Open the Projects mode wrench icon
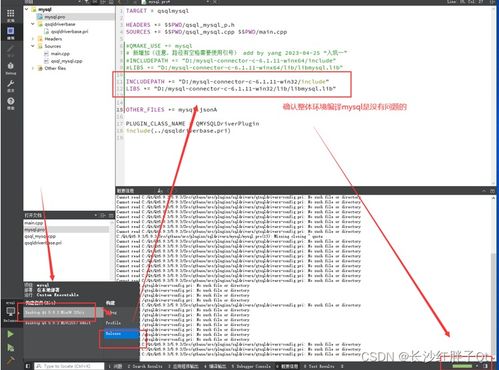Screen dimensions: 499x370 pos(11,84)
